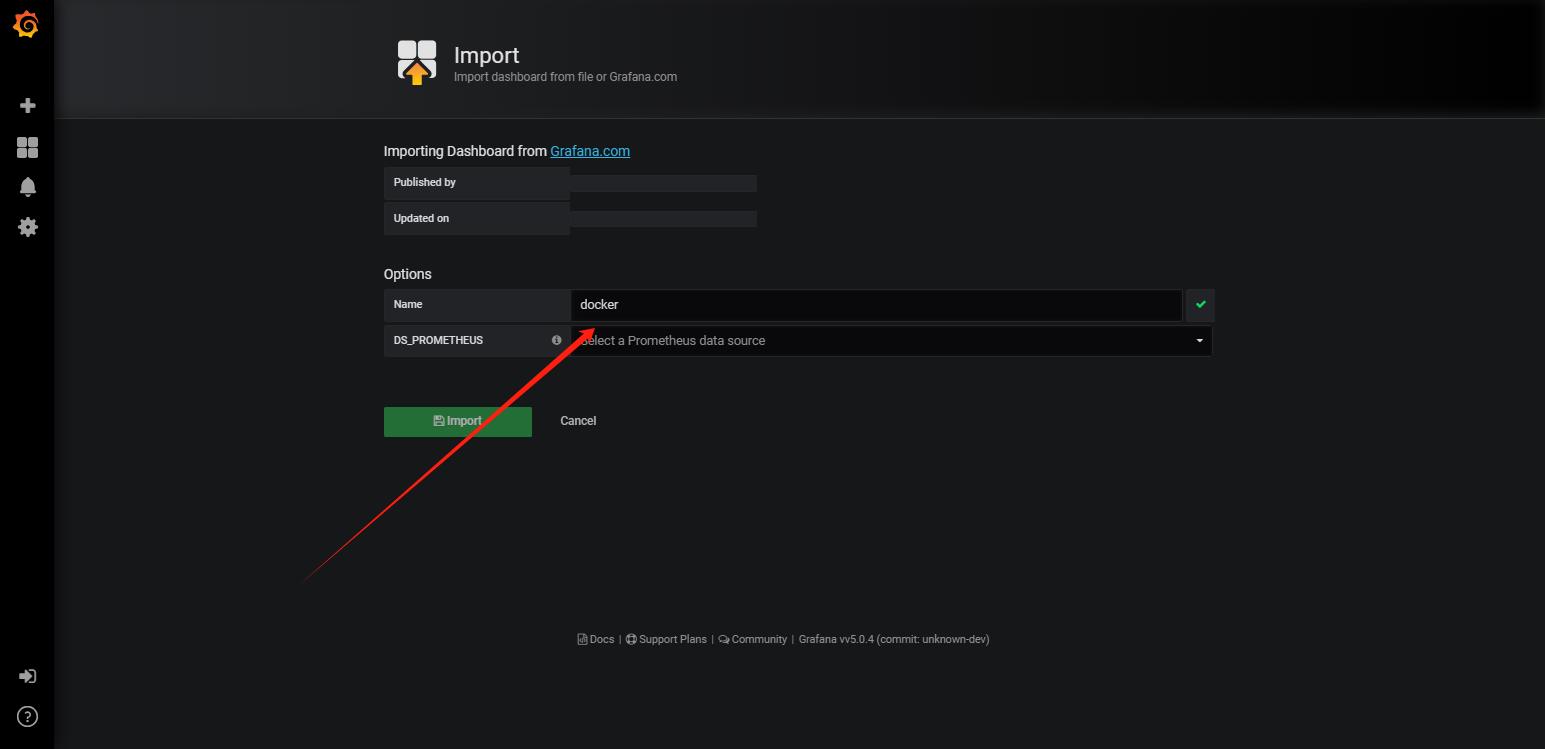Open the Alerting bell icon

tap(28, 187)
